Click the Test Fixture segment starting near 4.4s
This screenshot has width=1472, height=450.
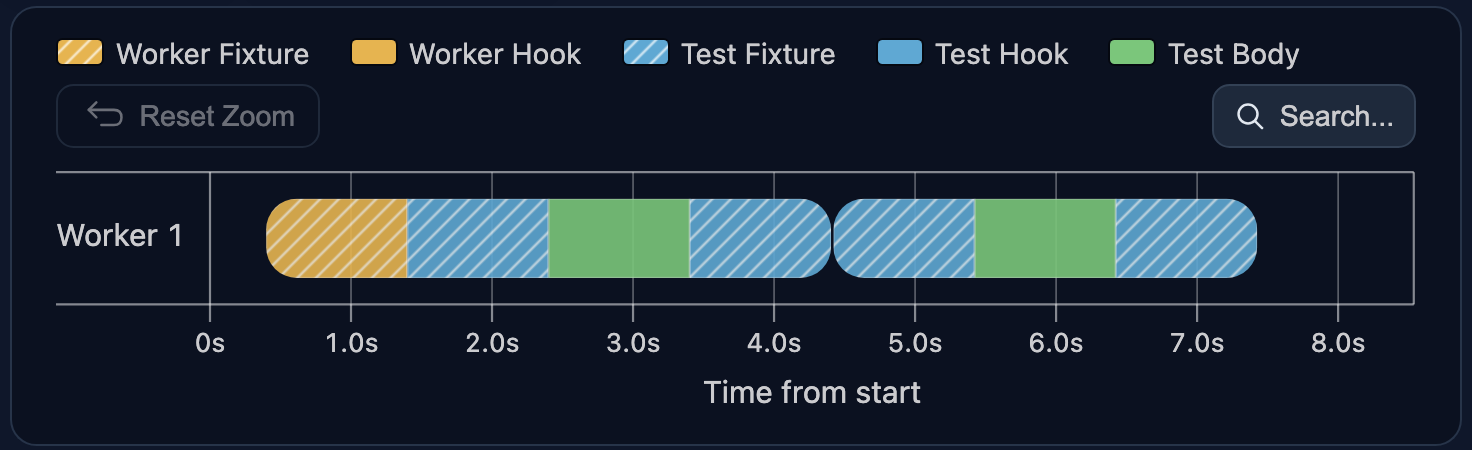(904, 238)
